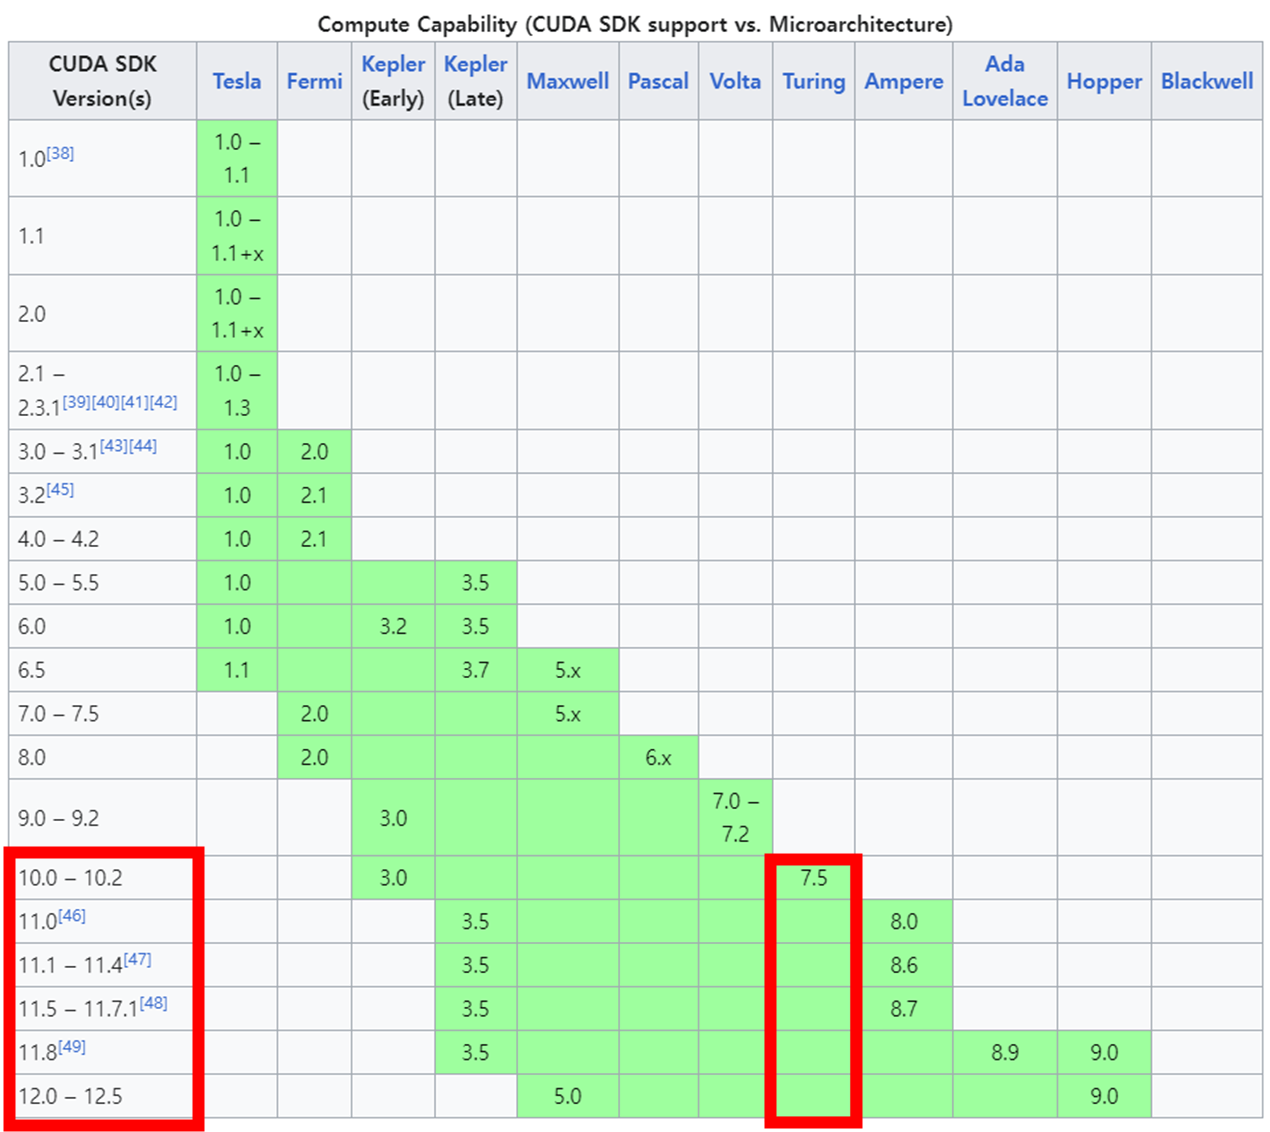Follow citation [40] in the 2.1 – 2.3.1 row
The height and width of the screenshot is (1132, 1270).
[105, 402]
